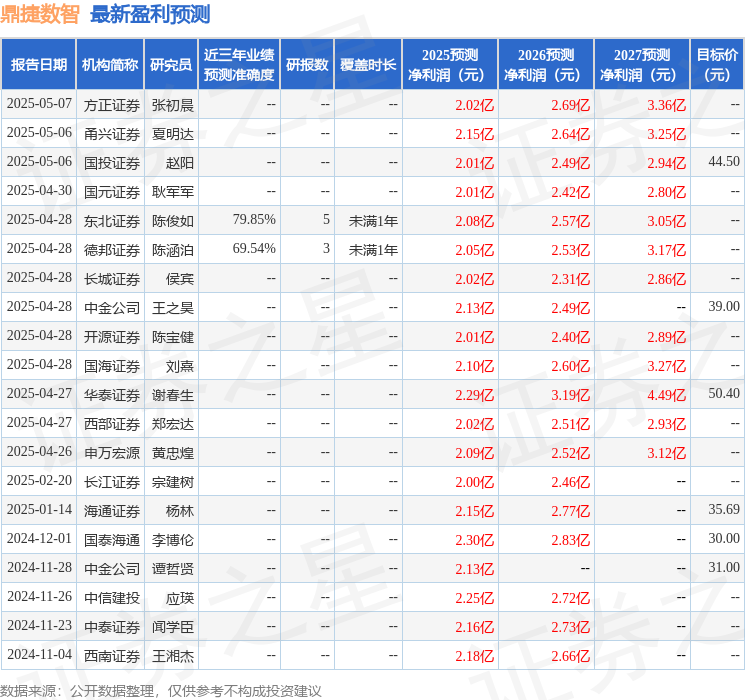Click institution 海通证券
The width and height of the screenshot is (745, 700).
pos(112,511)
